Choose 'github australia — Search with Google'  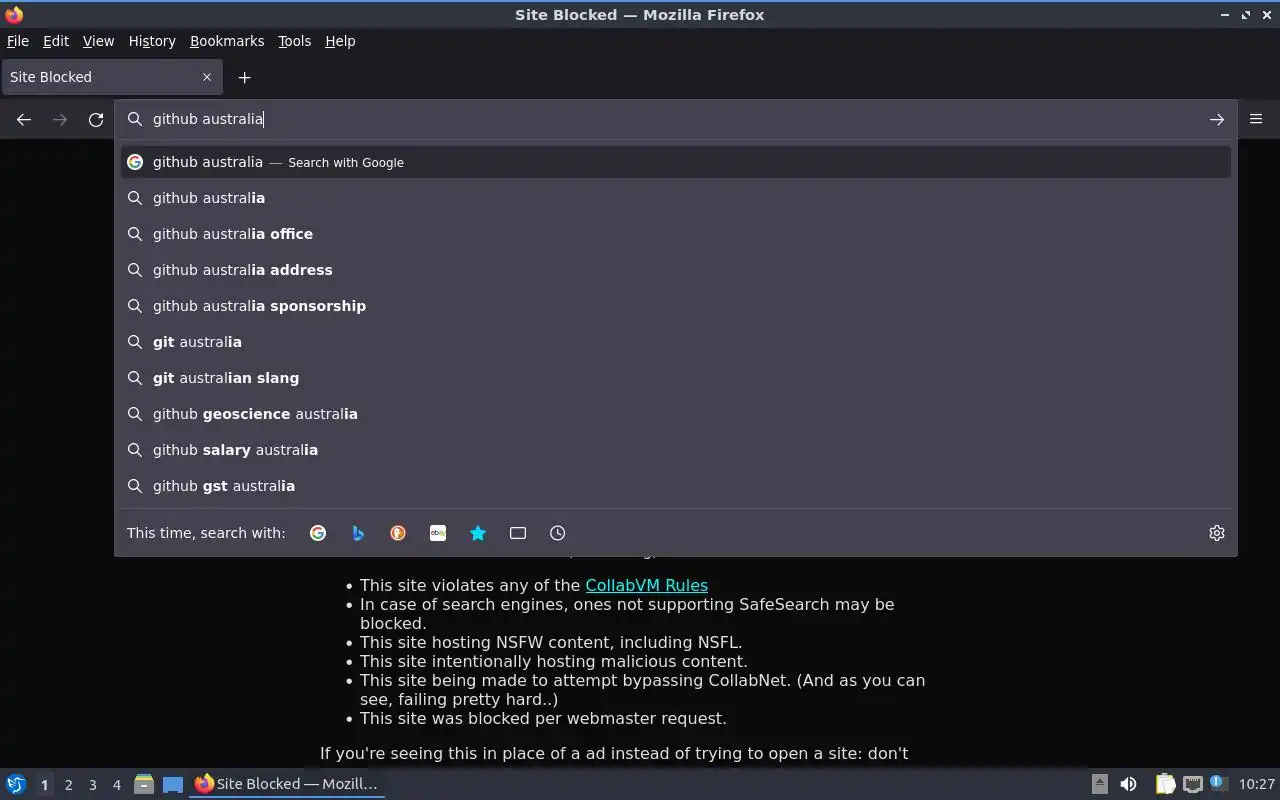tap(676, 162)
